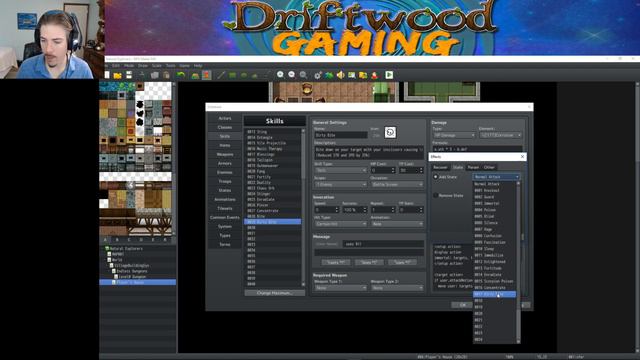Click the green Playtest play icon
The image size is (640, 360).
389,75
